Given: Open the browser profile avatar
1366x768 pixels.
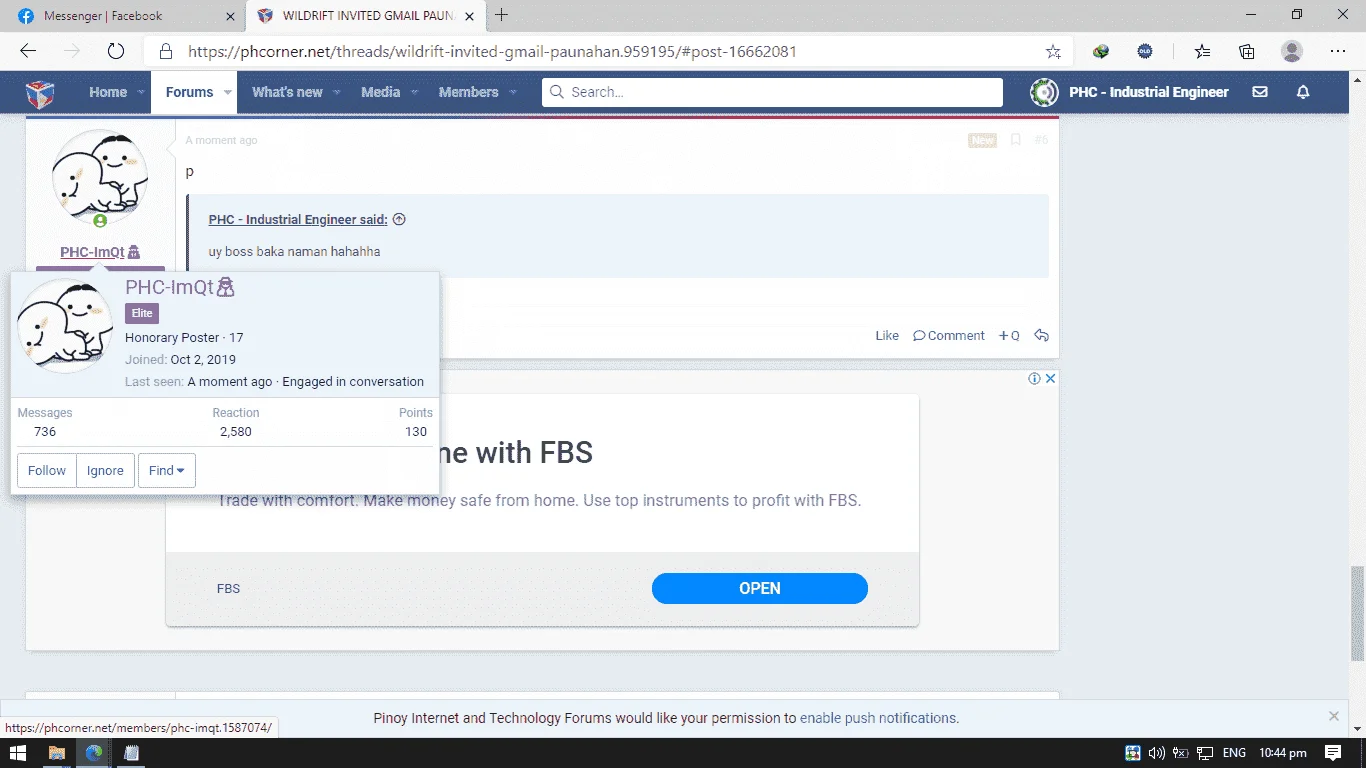Looking at the screenshot, I should tap(1292, 51).
